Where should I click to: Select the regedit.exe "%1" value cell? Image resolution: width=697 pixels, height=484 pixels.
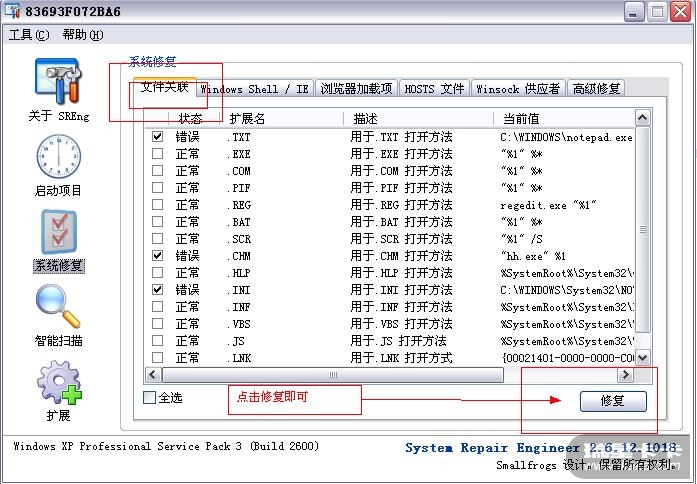click(548, 205)
